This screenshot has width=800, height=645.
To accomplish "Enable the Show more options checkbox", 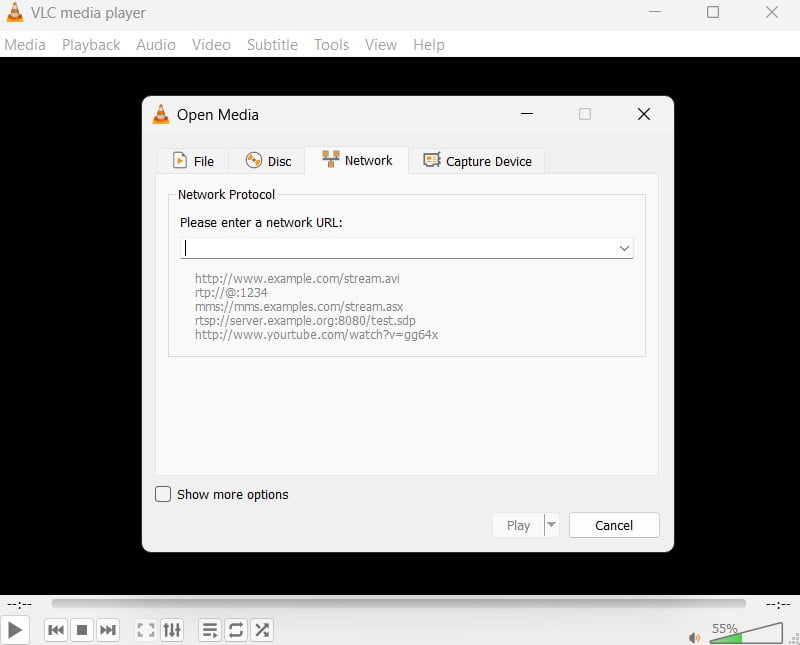I will coord(163,494).
